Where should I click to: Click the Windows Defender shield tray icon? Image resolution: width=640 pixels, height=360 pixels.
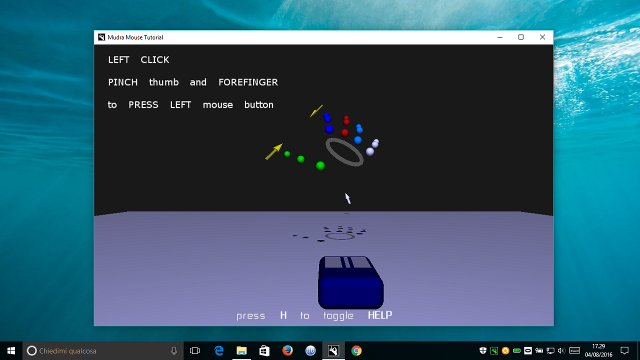483,351
